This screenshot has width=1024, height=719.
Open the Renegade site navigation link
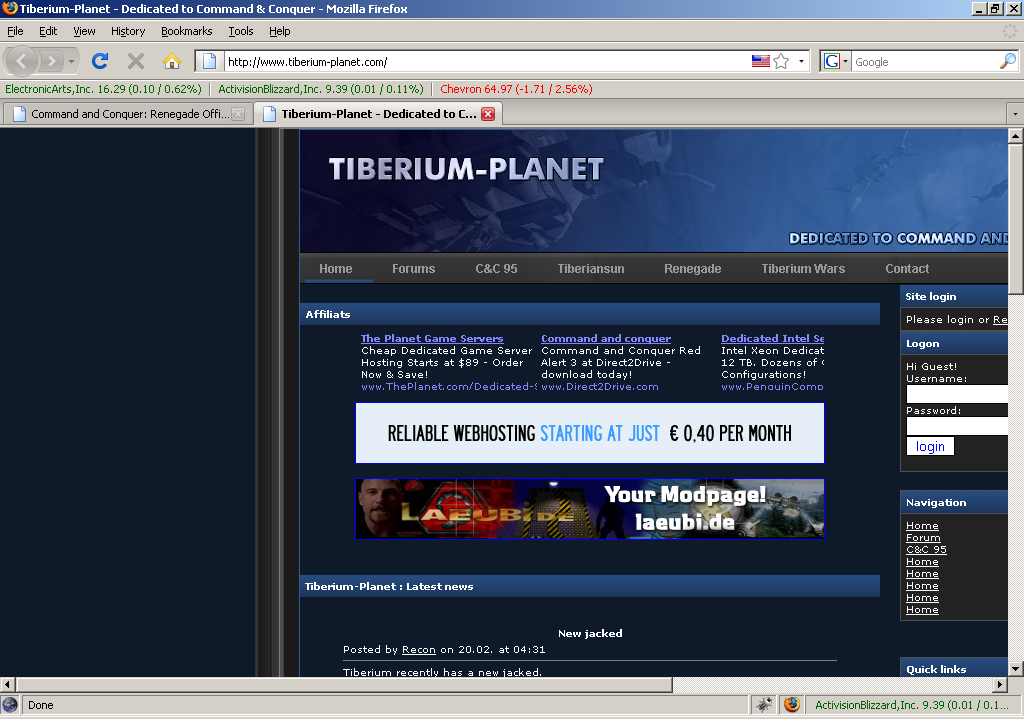point(692,269)
